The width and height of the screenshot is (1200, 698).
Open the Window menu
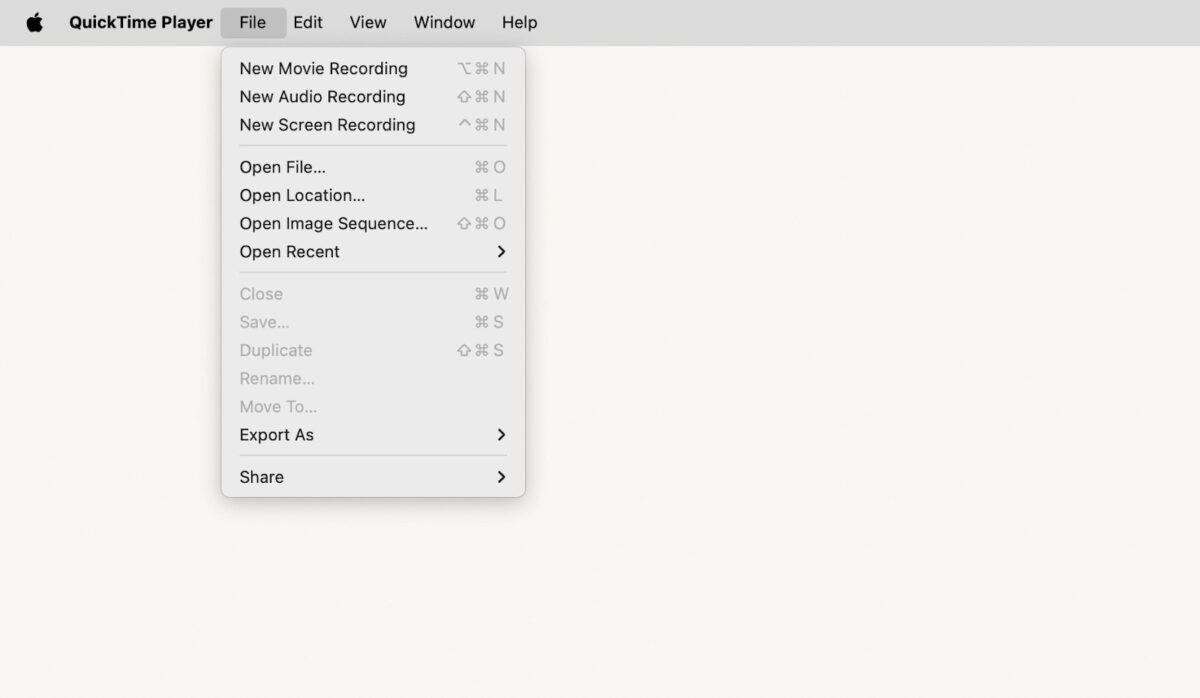(444, 22)
